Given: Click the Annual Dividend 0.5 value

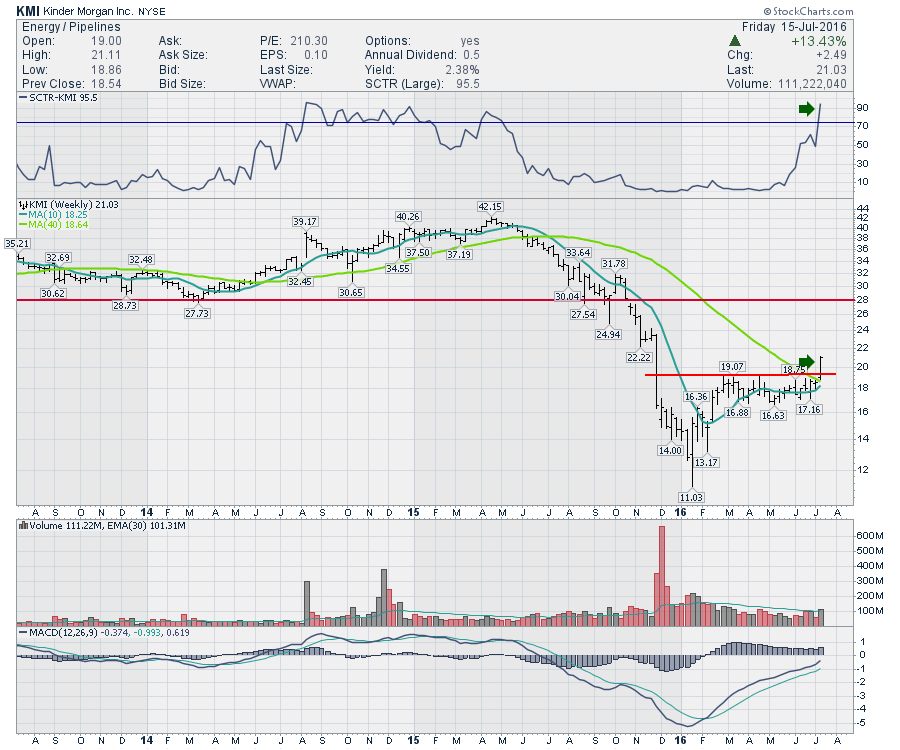Looking at the screenshot, I should tap(472, 55).
